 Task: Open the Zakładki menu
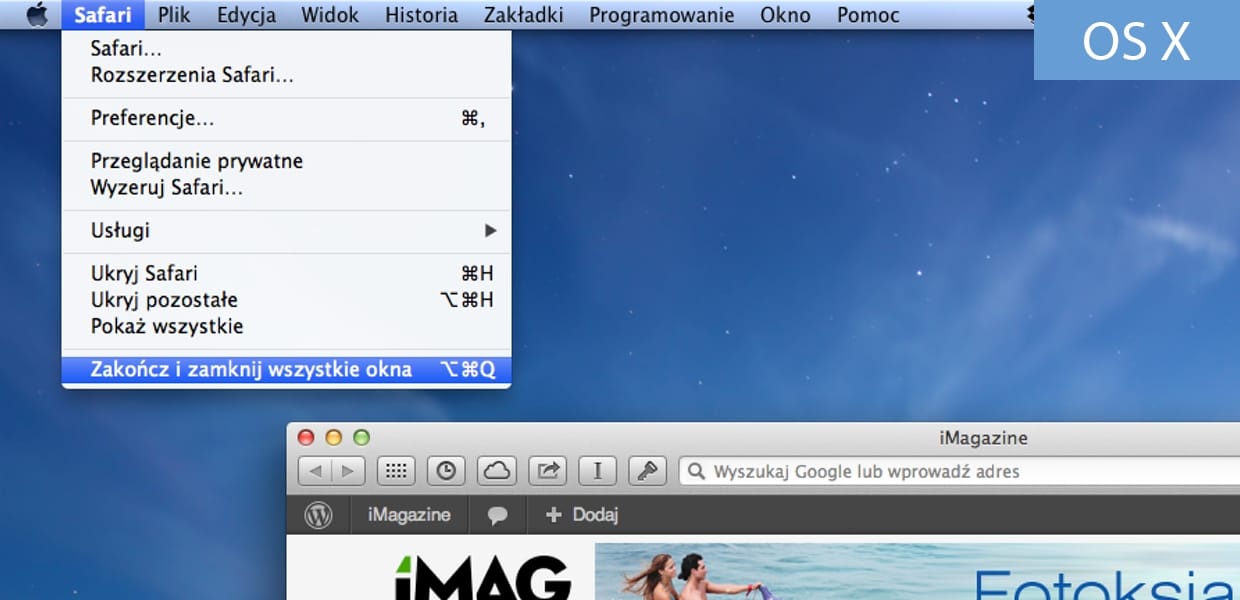pyautogui.click(x=523, y=15)
